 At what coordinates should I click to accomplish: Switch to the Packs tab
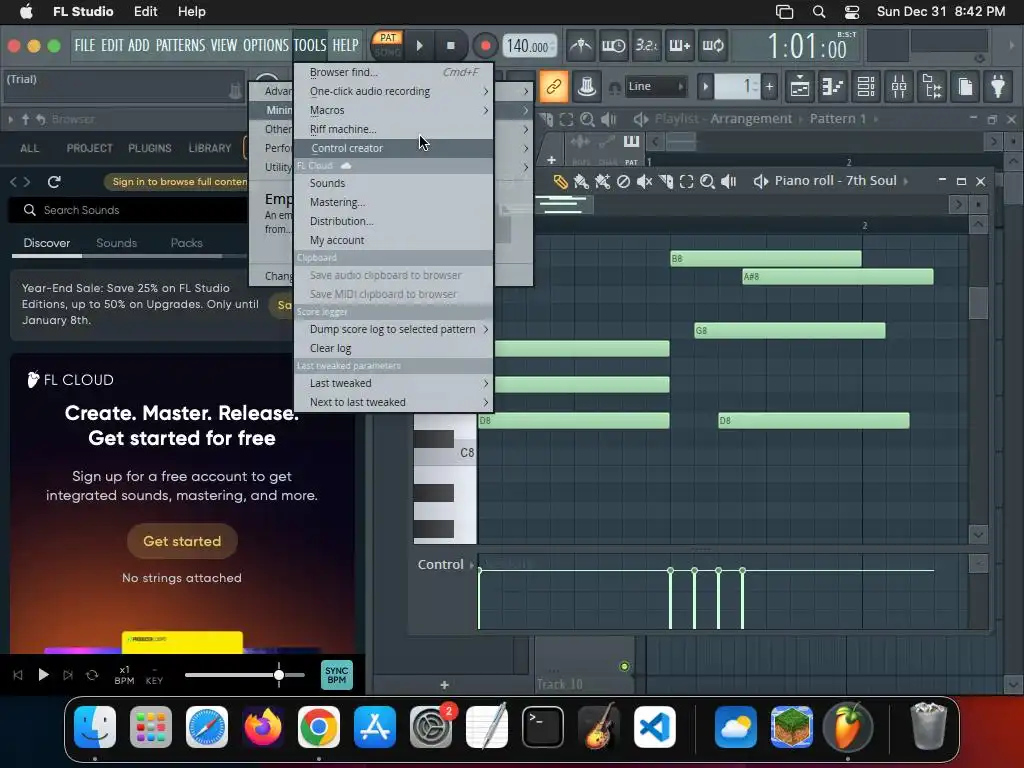pos(187,243)
